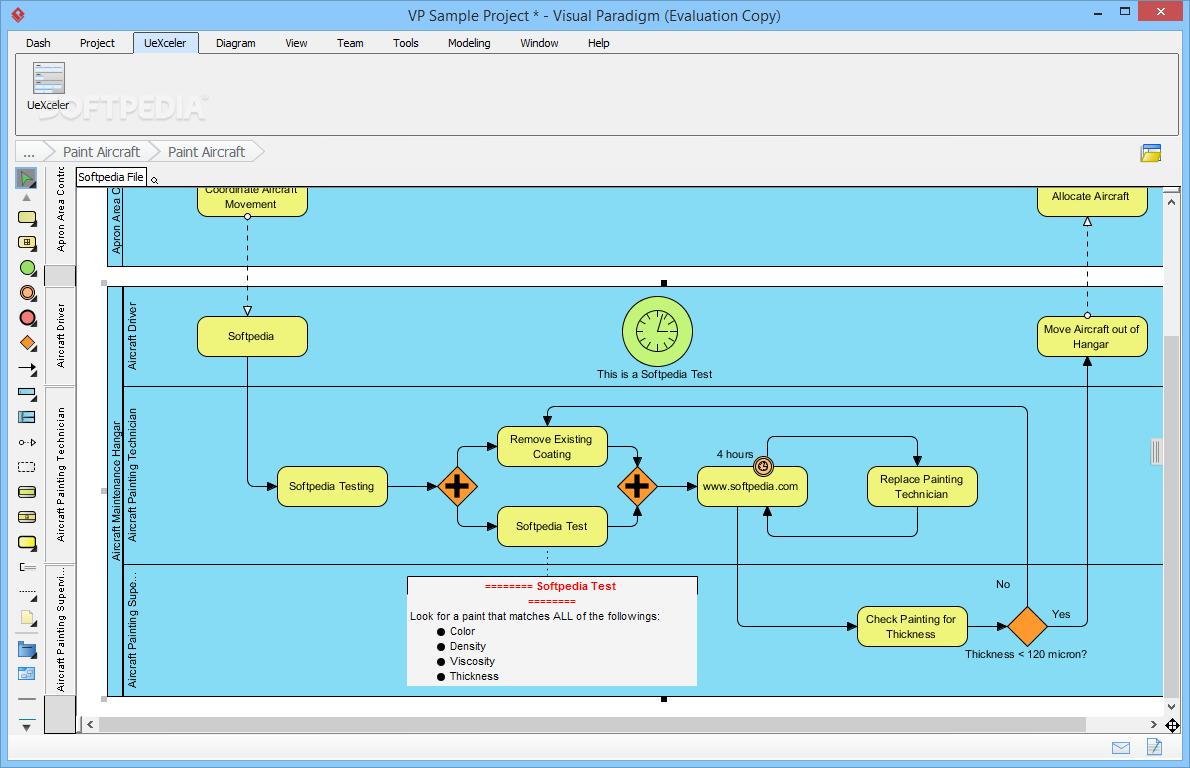Screen dimensions: 1190x768
Task: Click the Thickness decision gateway diamond
Action: click(1027, 626)
